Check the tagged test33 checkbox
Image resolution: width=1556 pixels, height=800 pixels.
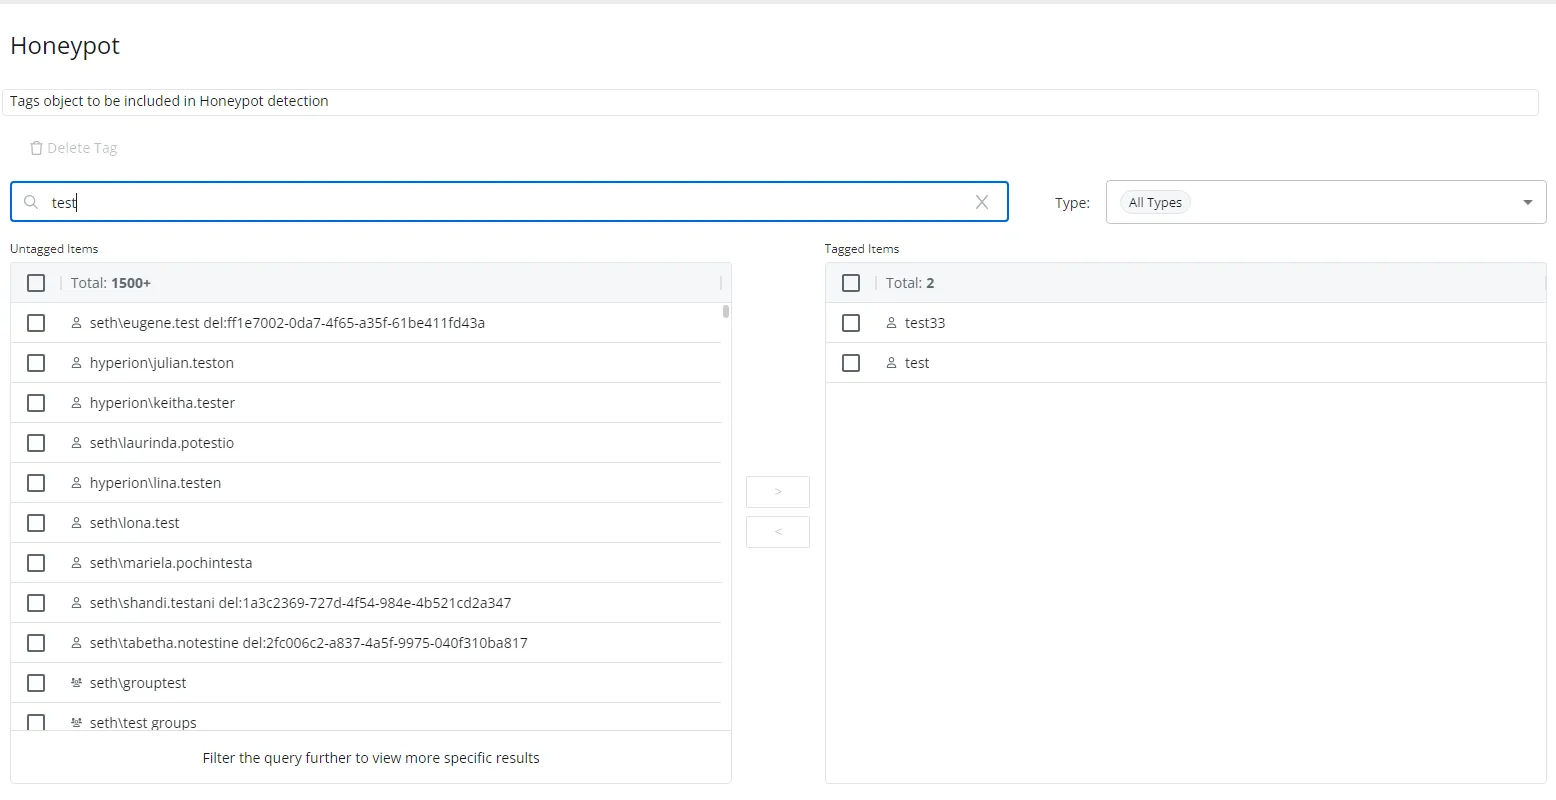[x=851, y=323]
